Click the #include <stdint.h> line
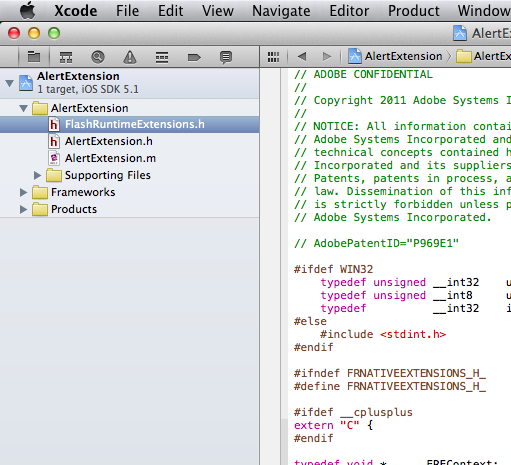This screenshot has width=511, height=465. point(383,334)
